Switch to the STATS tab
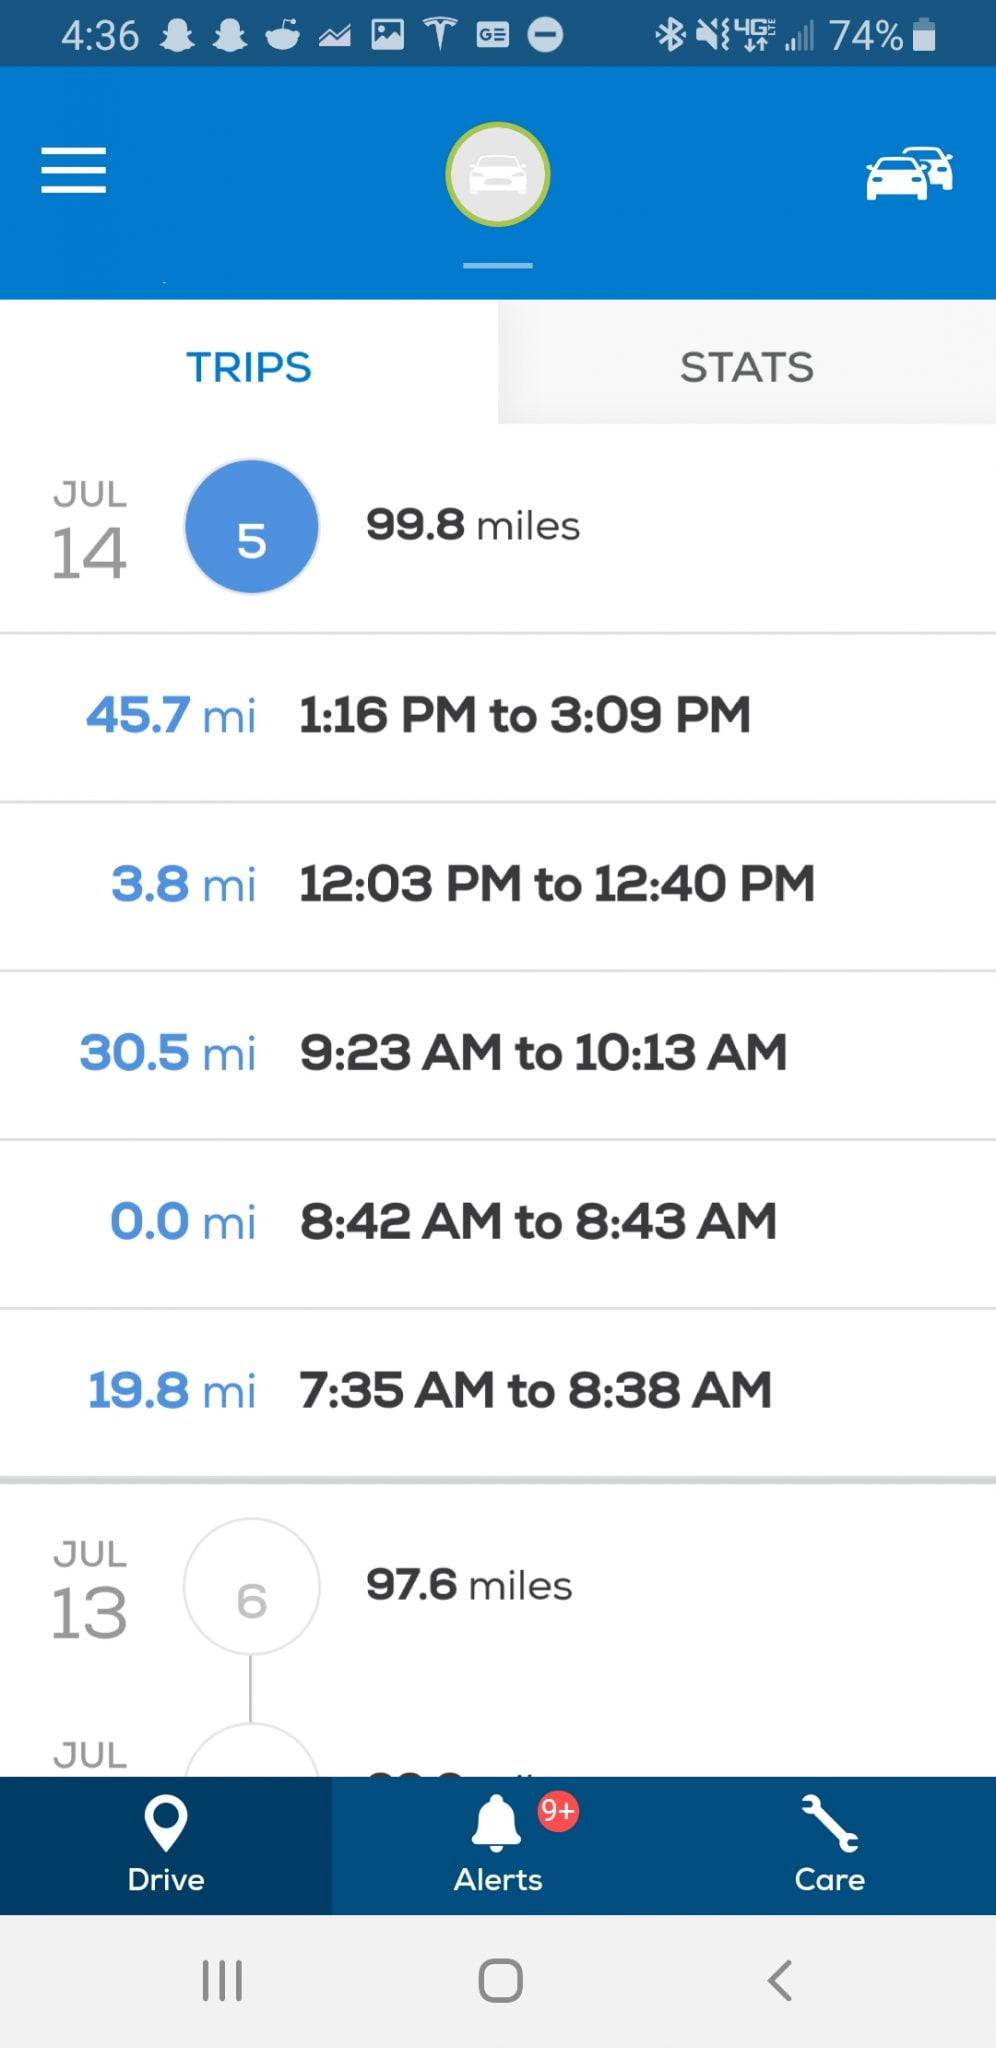 (x=747, y=367)
